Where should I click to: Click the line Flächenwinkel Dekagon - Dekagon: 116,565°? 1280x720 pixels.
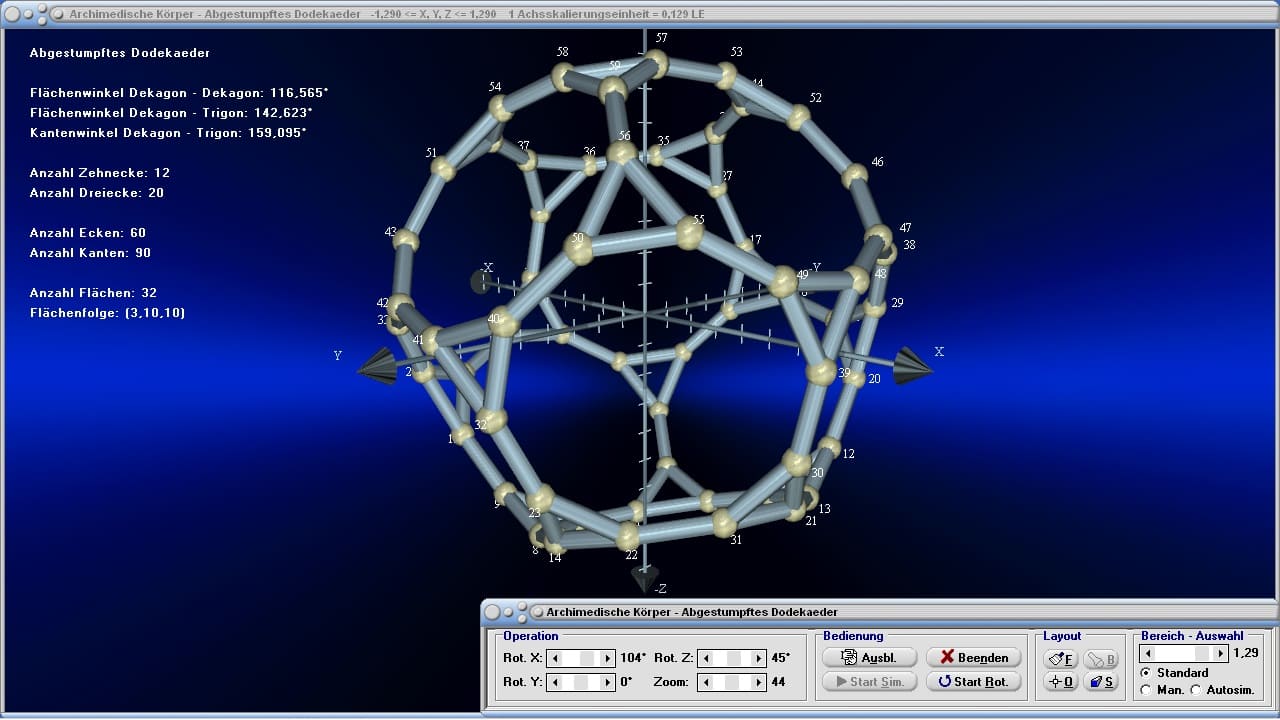point(179,93)
